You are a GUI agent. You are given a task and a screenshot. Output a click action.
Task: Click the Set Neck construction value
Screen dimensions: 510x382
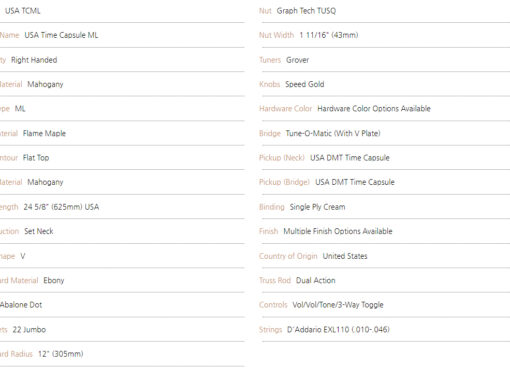[x=39, y=231]
